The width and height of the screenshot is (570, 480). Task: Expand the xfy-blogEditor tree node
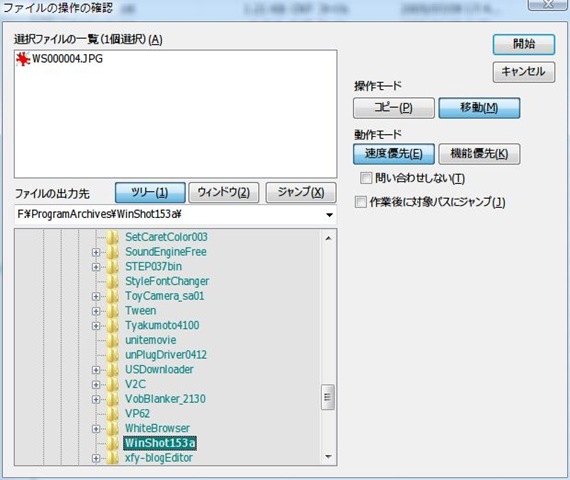96,458
